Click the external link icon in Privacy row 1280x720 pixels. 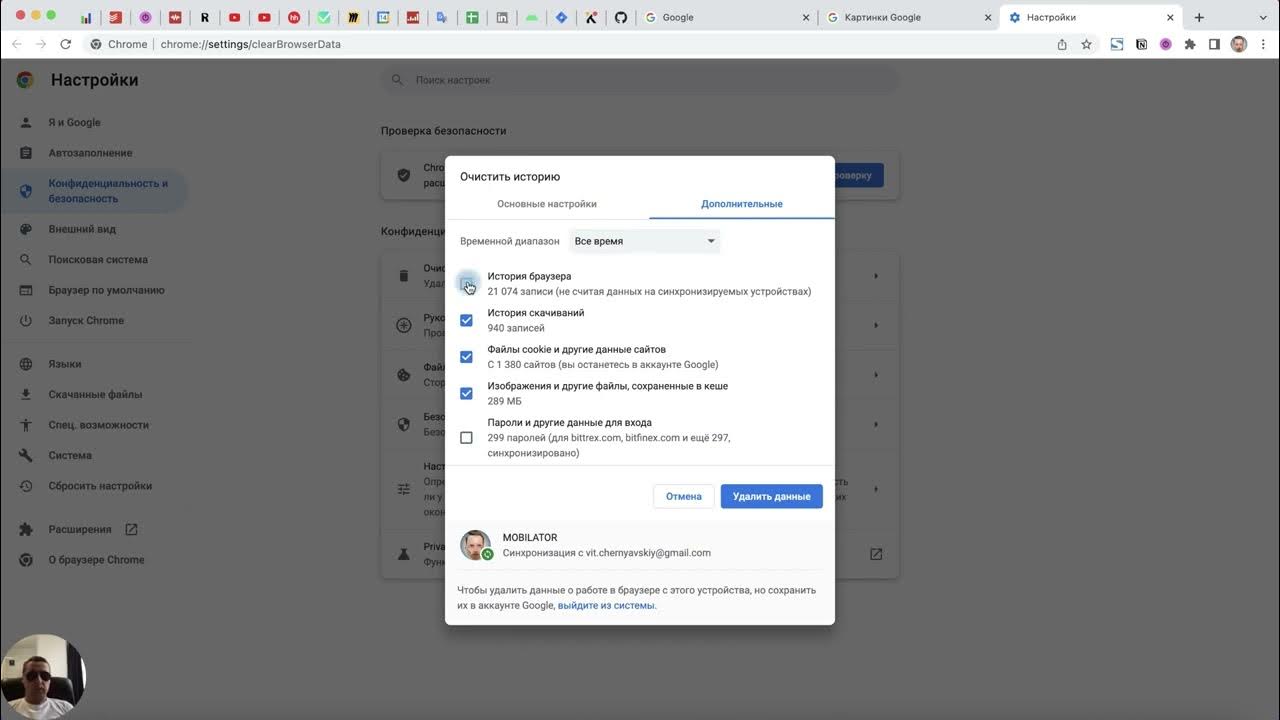876,554
